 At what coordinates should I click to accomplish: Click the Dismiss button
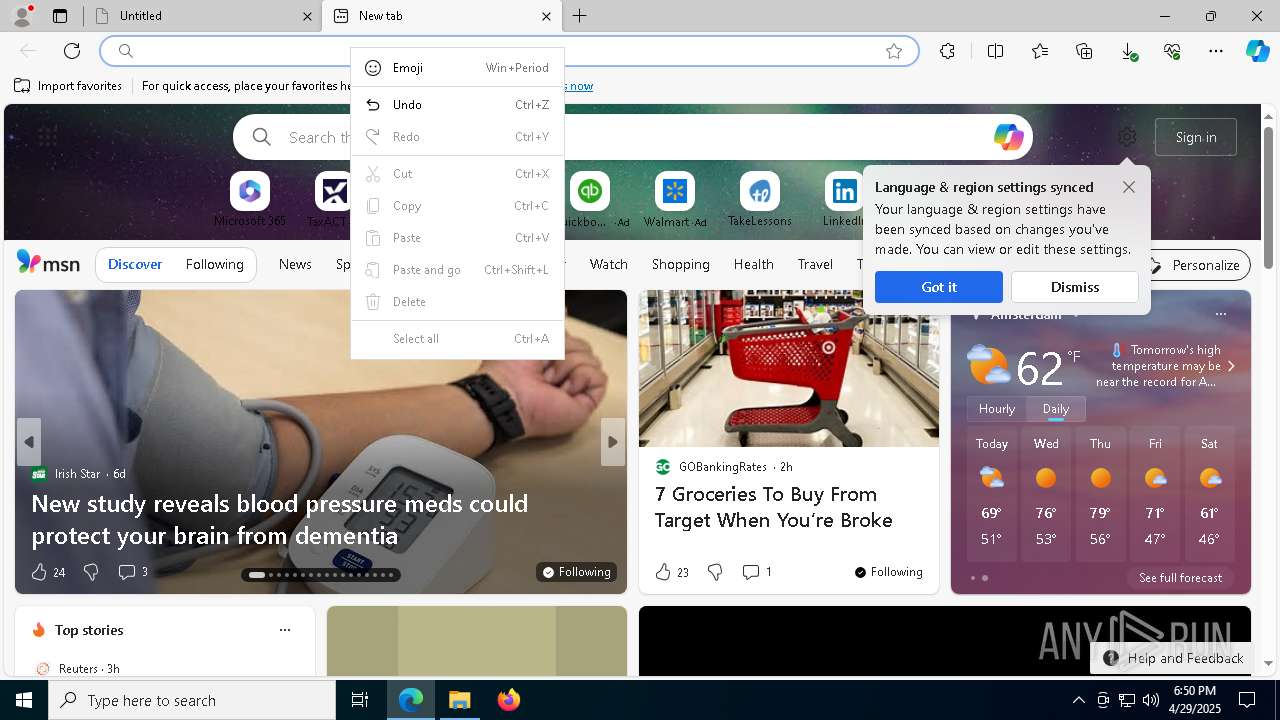tap(1075, 287)
